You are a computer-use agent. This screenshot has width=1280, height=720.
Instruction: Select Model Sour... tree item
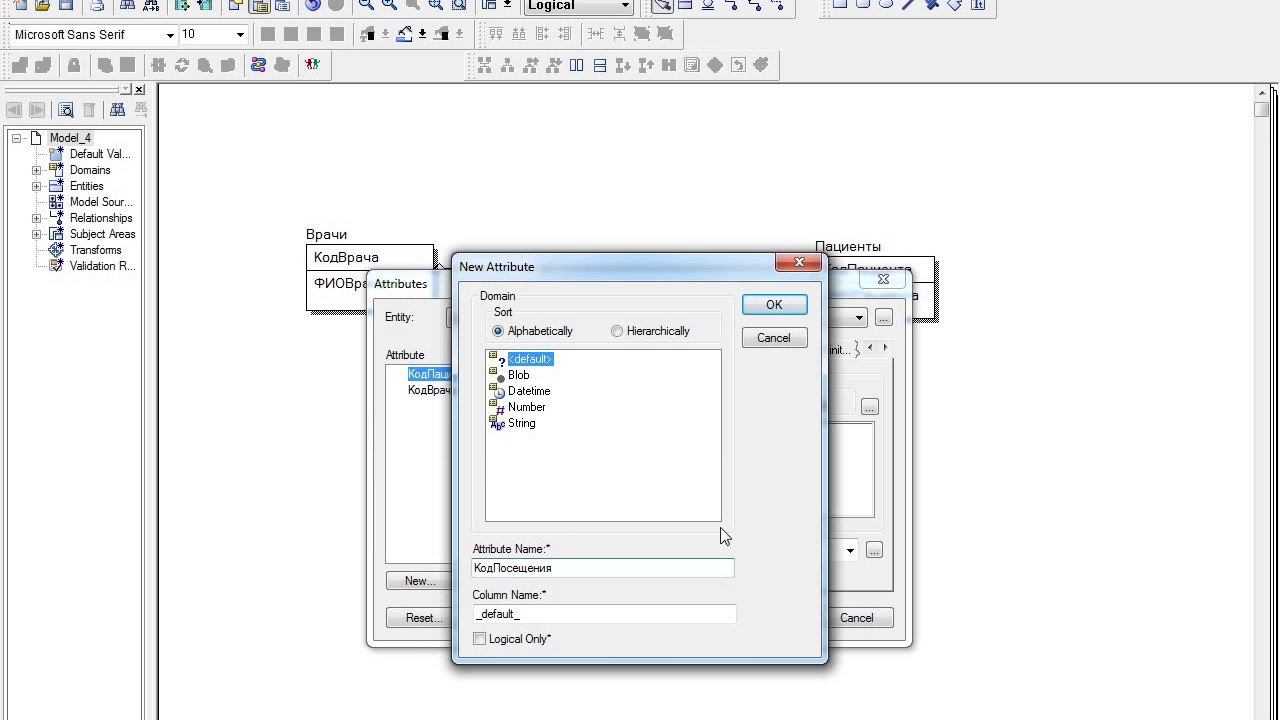(x=101, y=202)
